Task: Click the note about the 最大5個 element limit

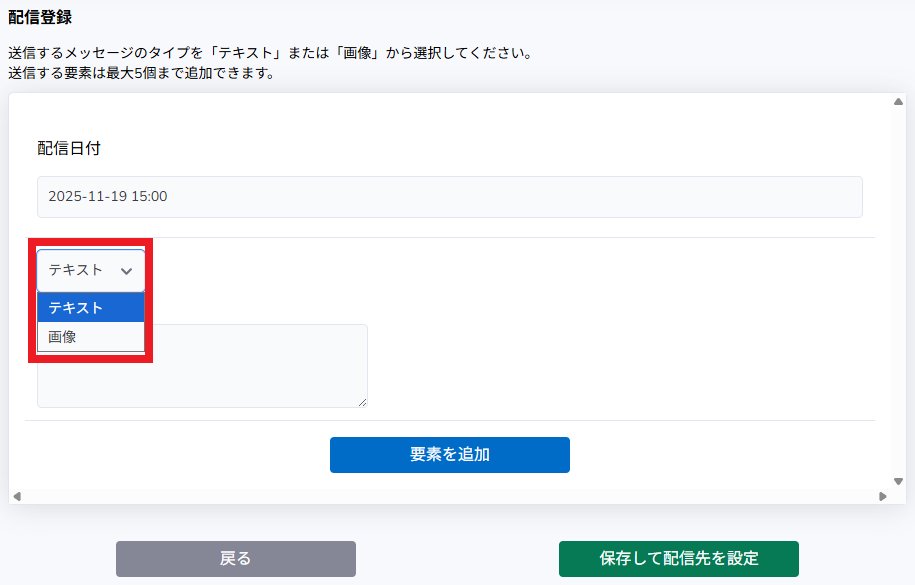Action: pyautogui.click(x=141, y=73)
